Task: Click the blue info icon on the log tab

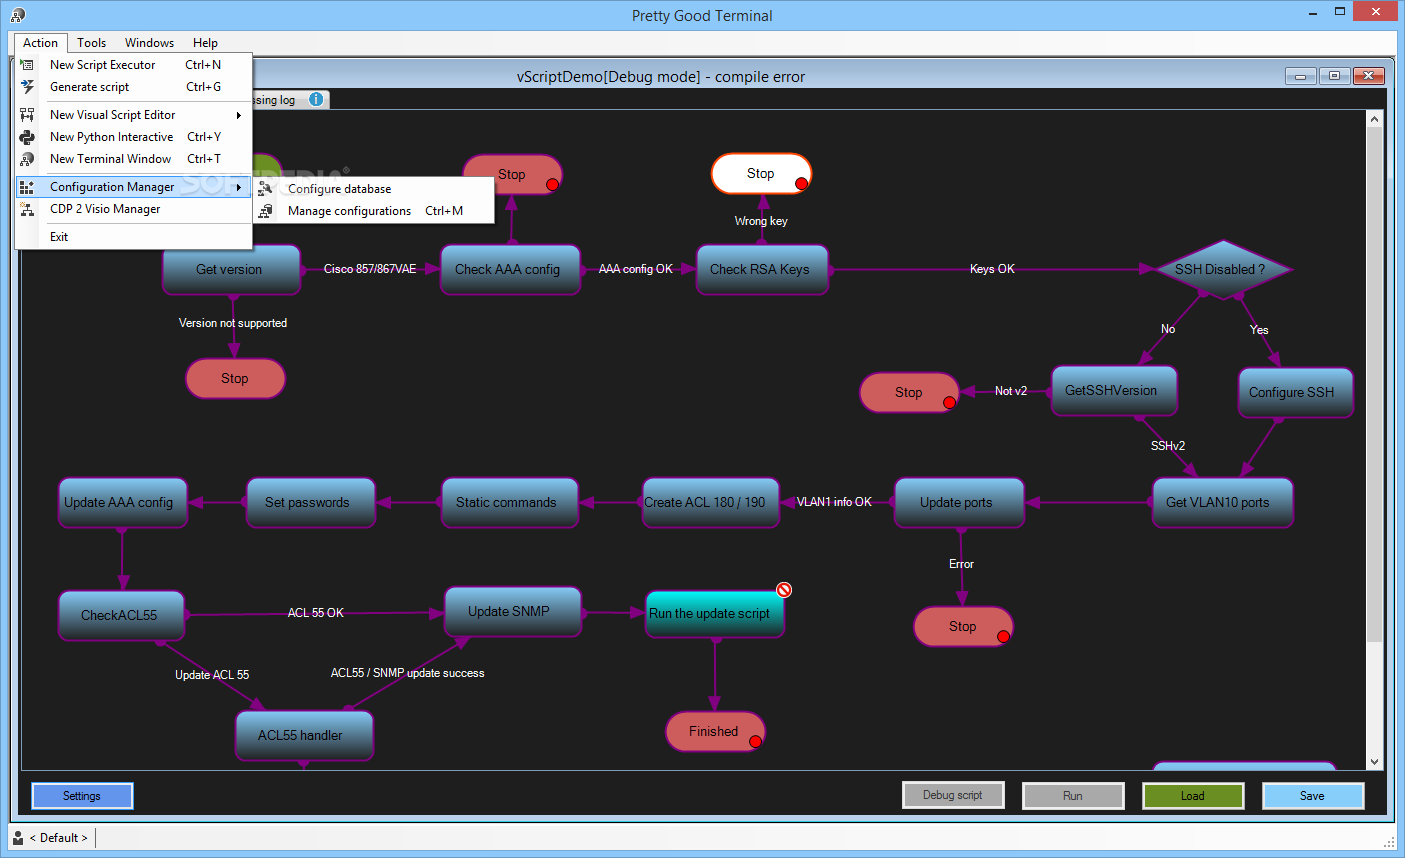Action: (x=316, y=99)
